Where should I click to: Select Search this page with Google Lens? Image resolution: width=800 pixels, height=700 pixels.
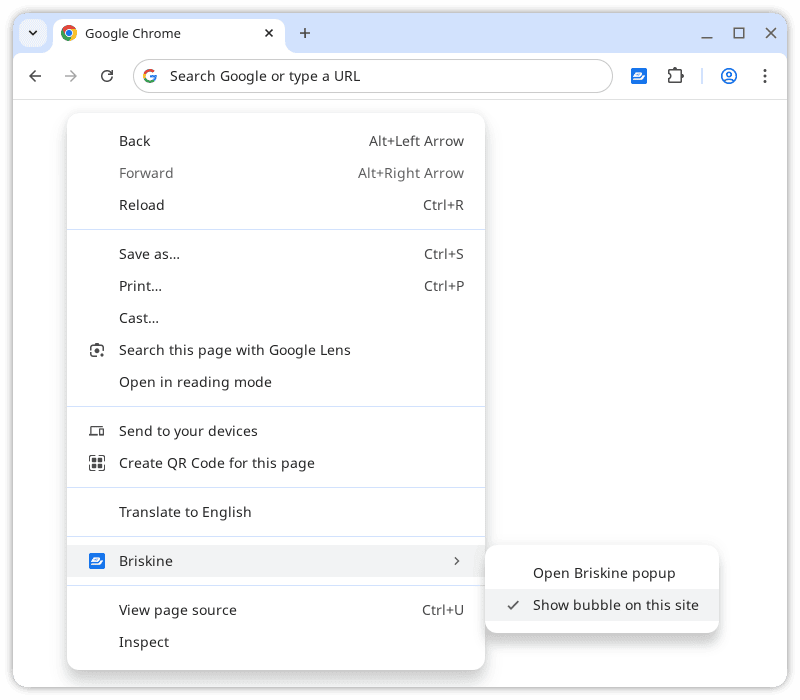click(234, 350)
